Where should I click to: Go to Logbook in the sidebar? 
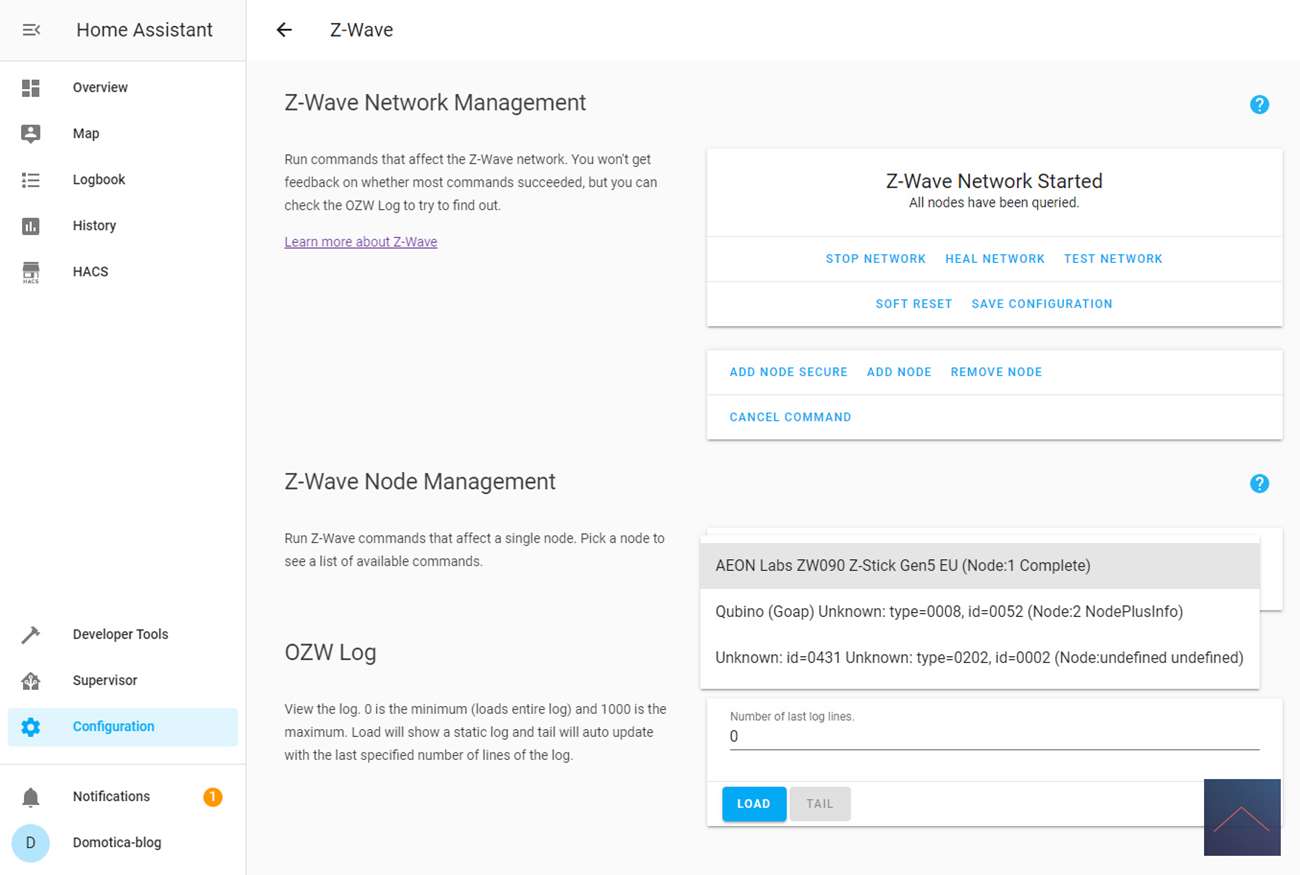point(98,180)
